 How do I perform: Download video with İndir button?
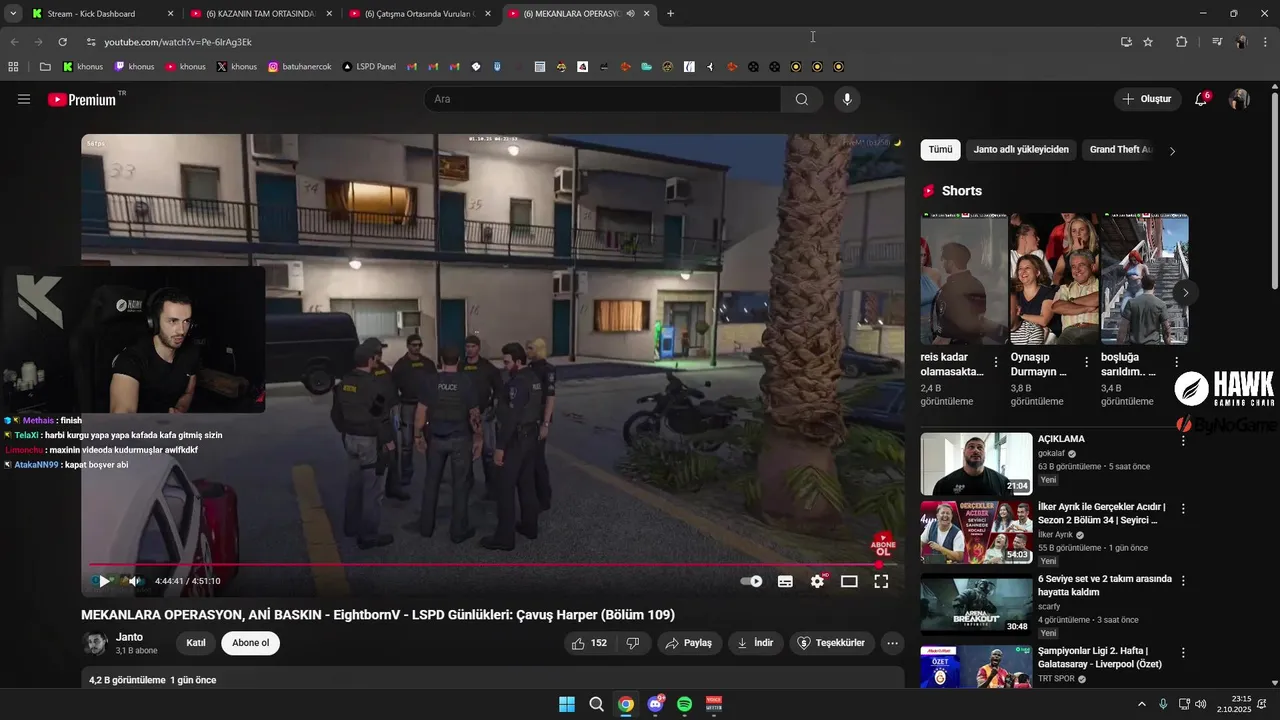pos(755,643)
